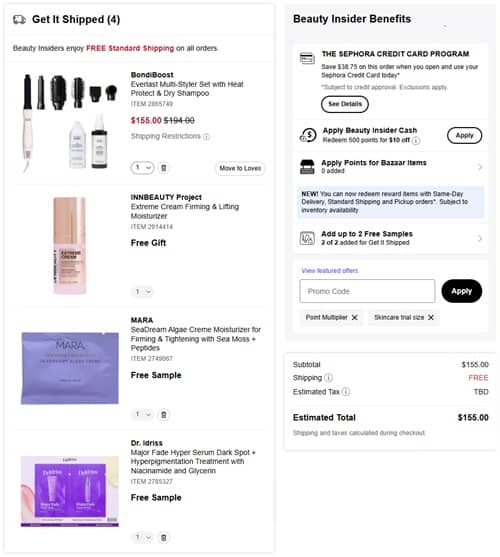The image size is (500, 557).
Task: Focus the Promo Code input field
Action: click(367, 291)
